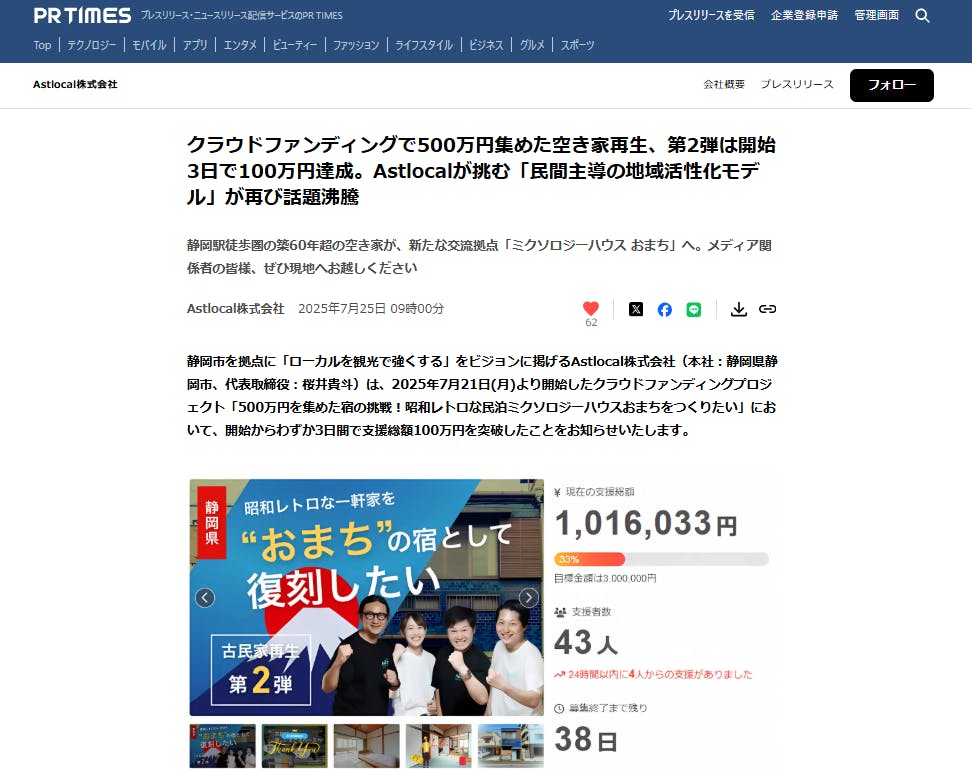Screen dimensions: 972x769
Task: Click プレスリリースを受信 link
Action: 711,16
